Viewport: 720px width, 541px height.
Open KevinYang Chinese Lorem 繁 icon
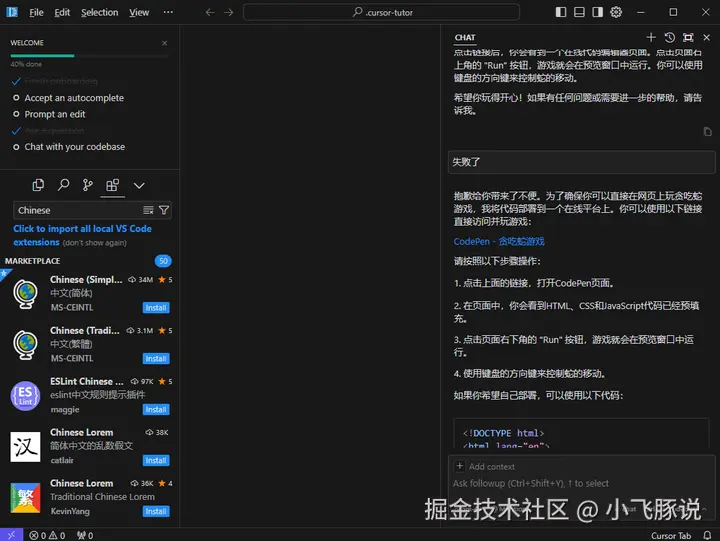(x=25, y=498)
